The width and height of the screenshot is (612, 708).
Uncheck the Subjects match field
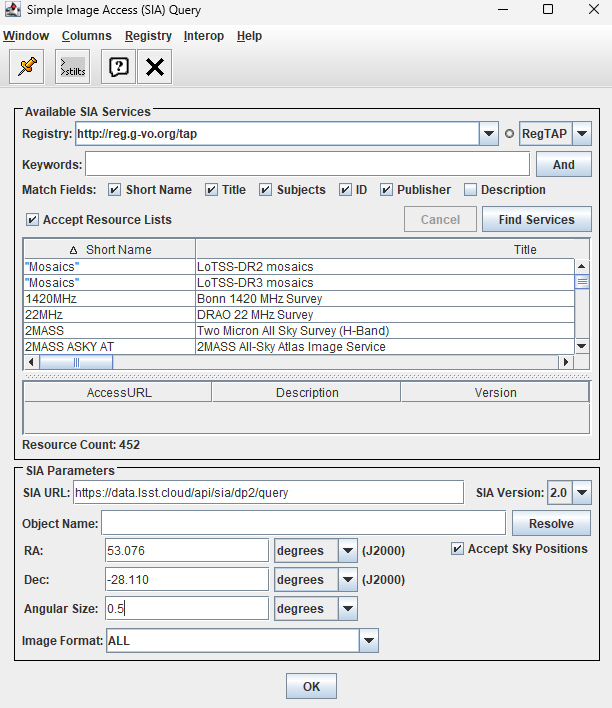265,190
